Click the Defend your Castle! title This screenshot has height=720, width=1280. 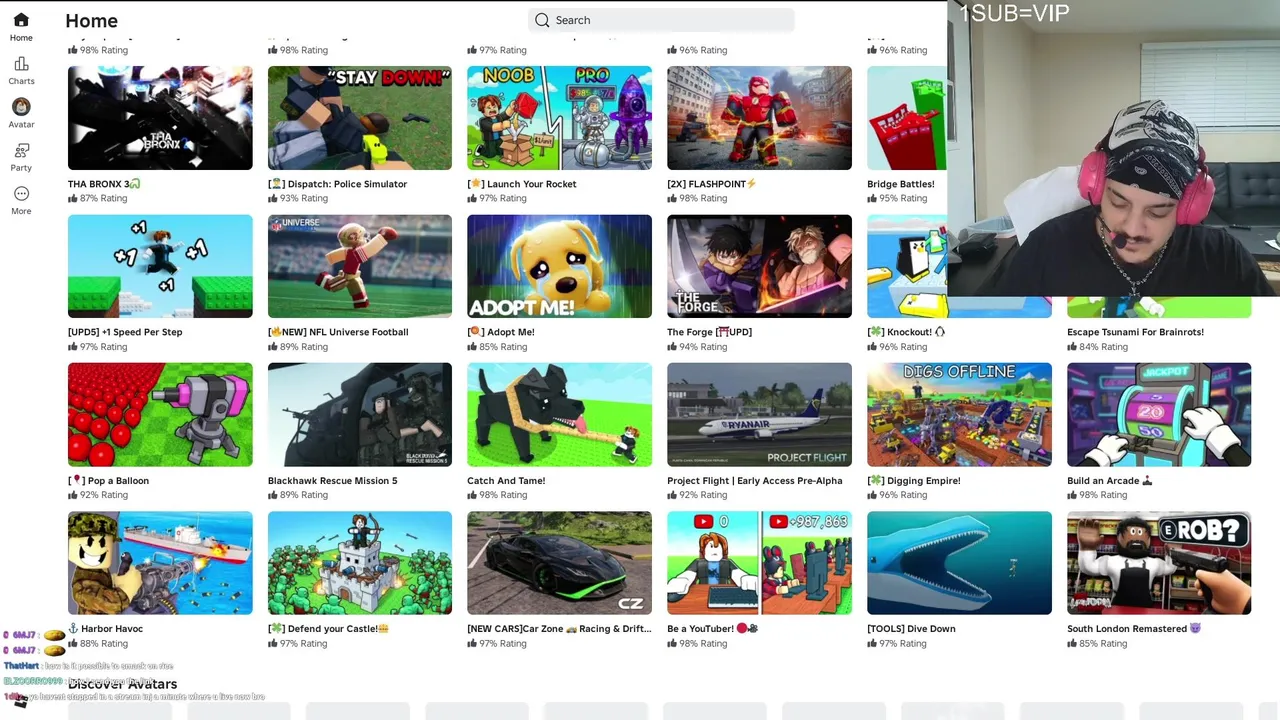pos(328,629)
